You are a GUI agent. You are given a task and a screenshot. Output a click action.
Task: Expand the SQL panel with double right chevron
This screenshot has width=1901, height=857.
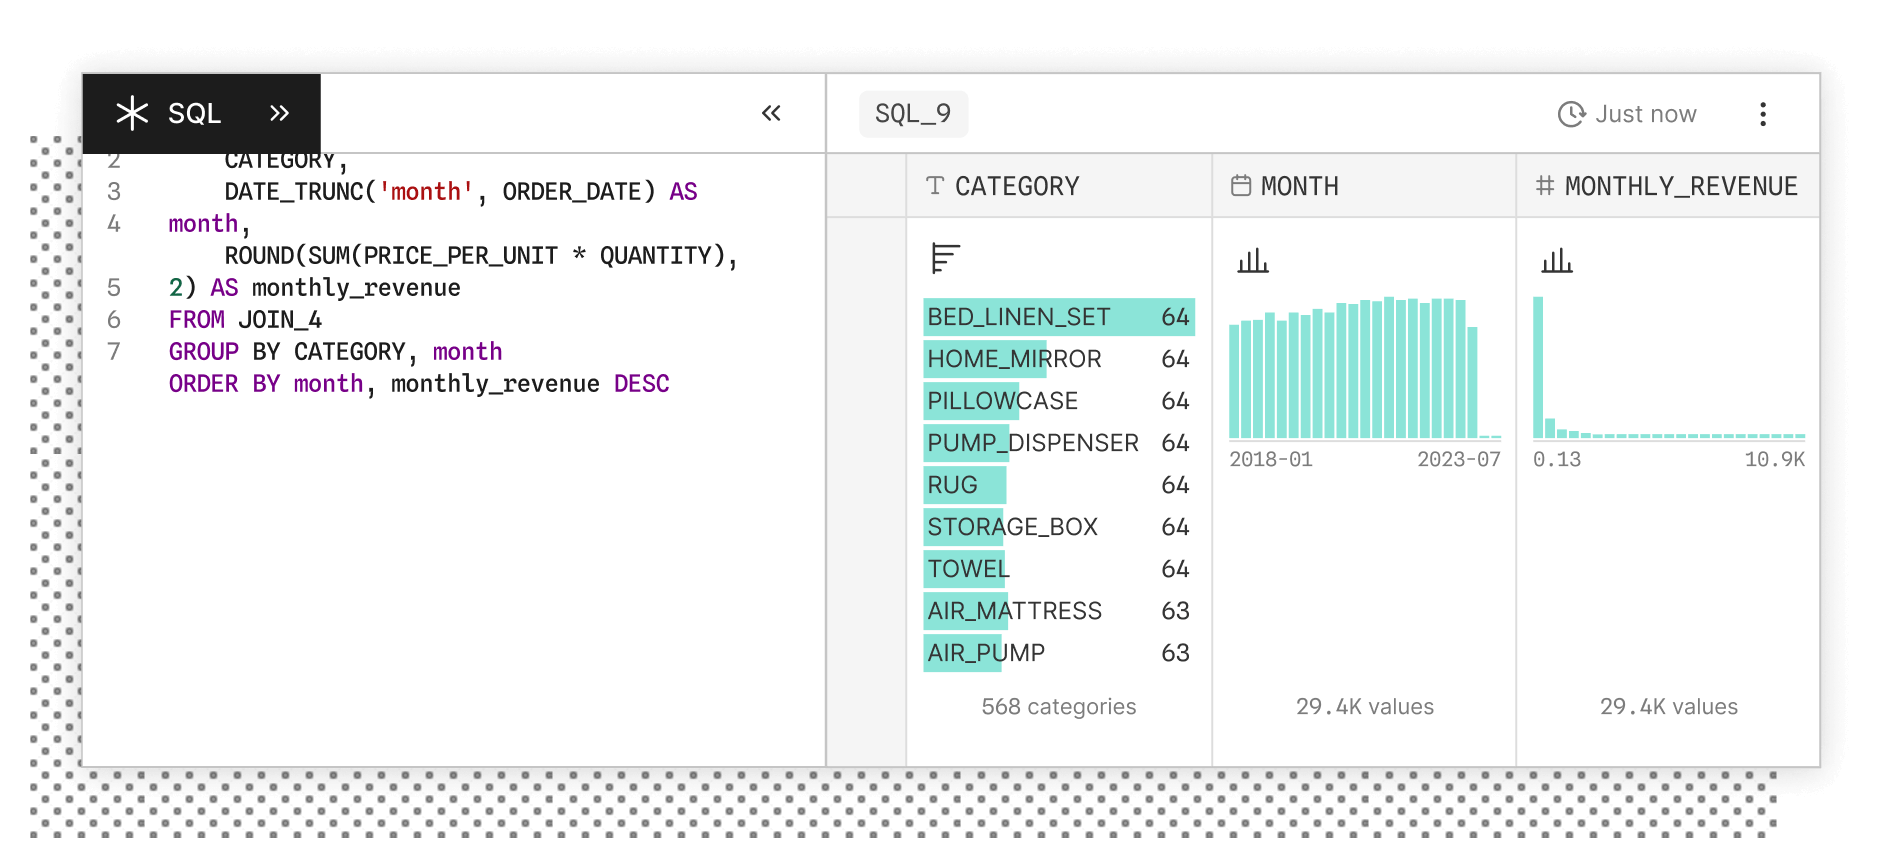pyautogui.click(x=279, y=114)
